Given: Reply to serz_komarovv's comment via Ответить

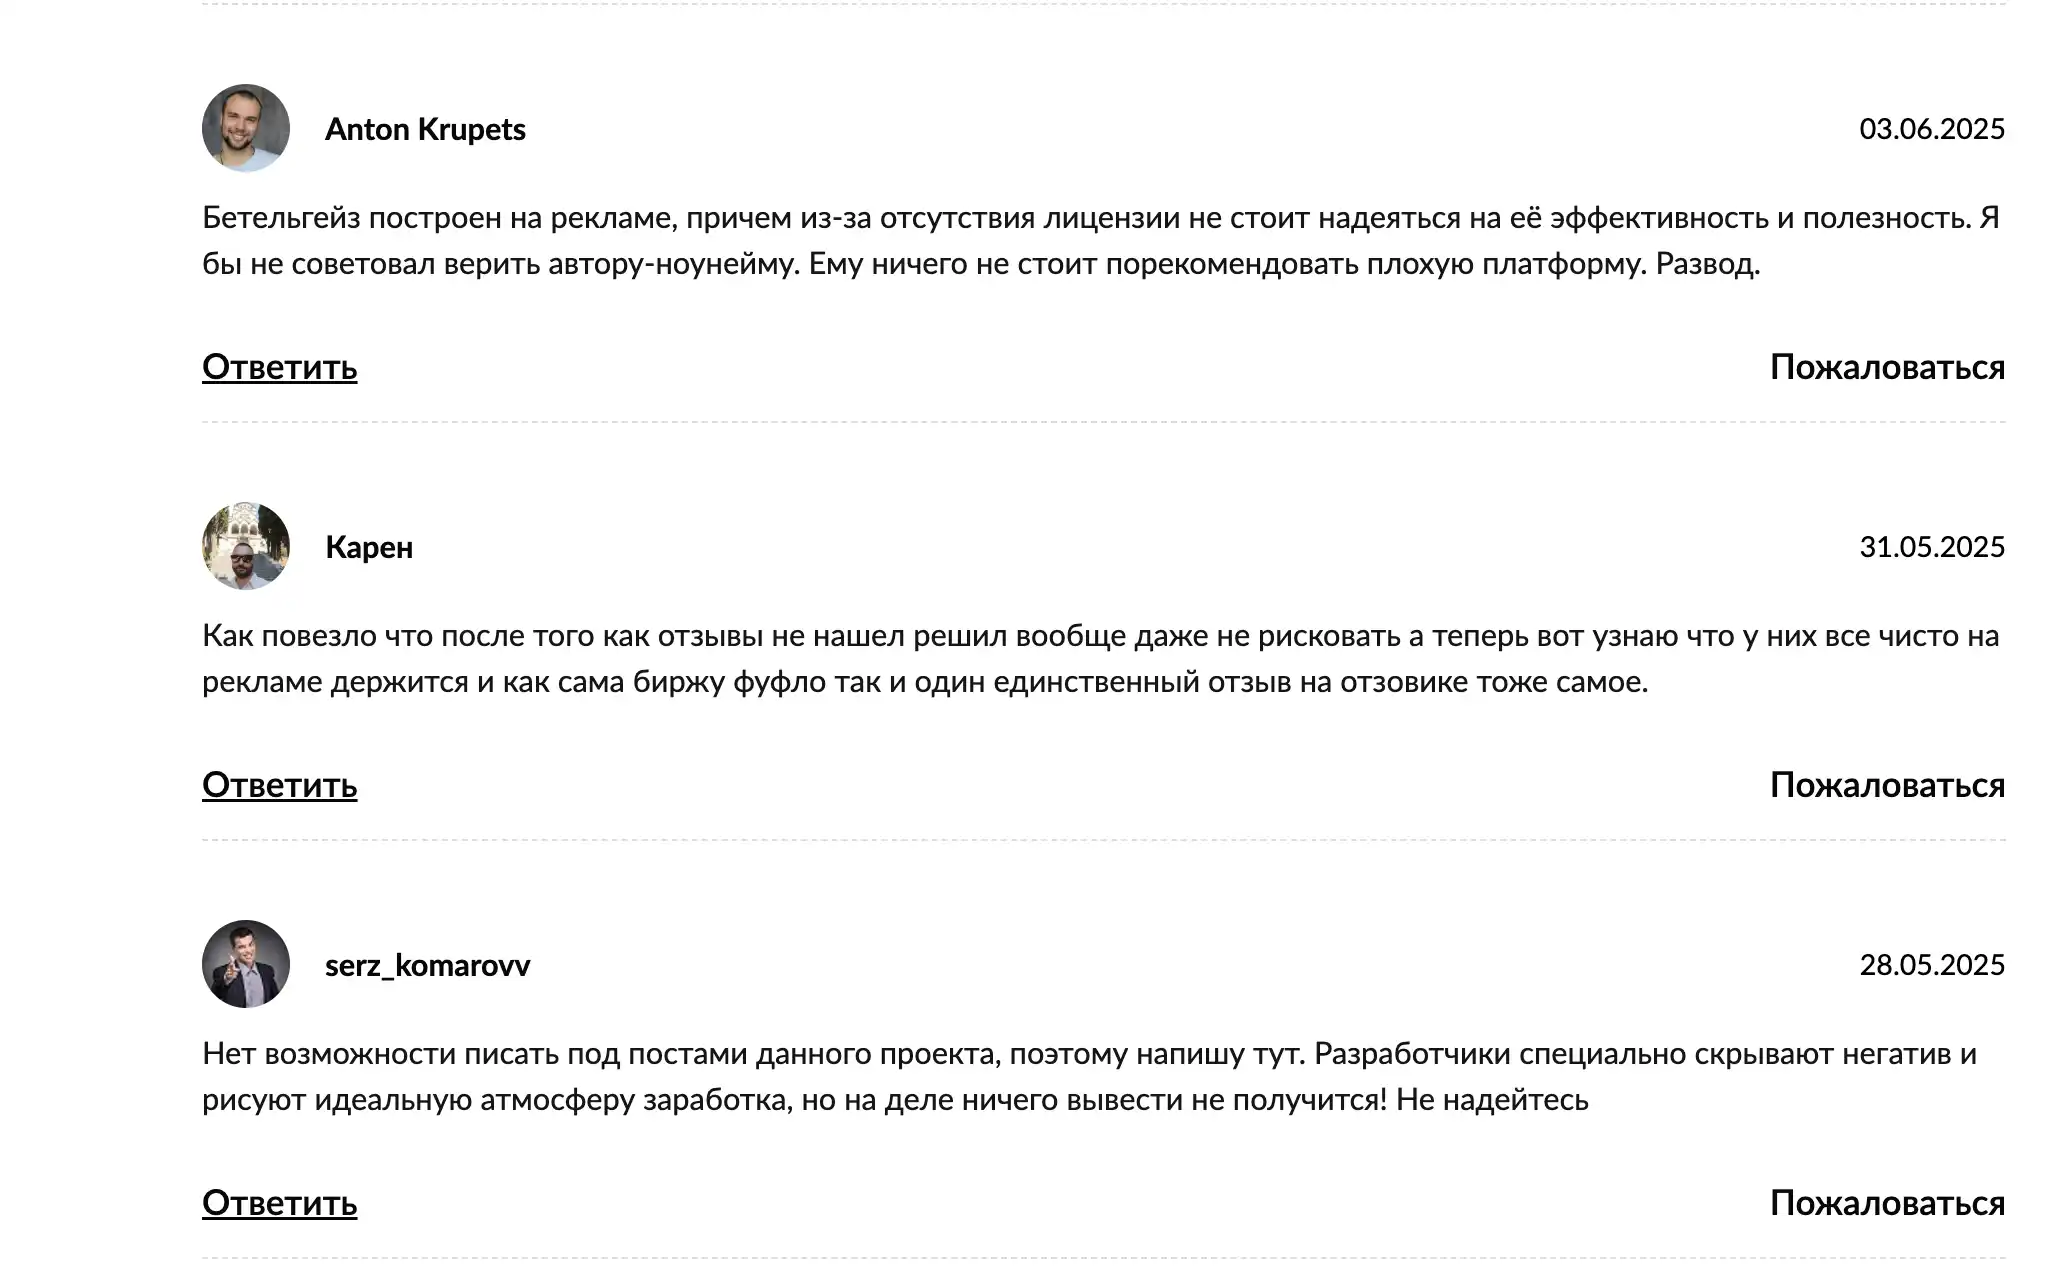Looking at the screenshot, I should coord(280,1203).
